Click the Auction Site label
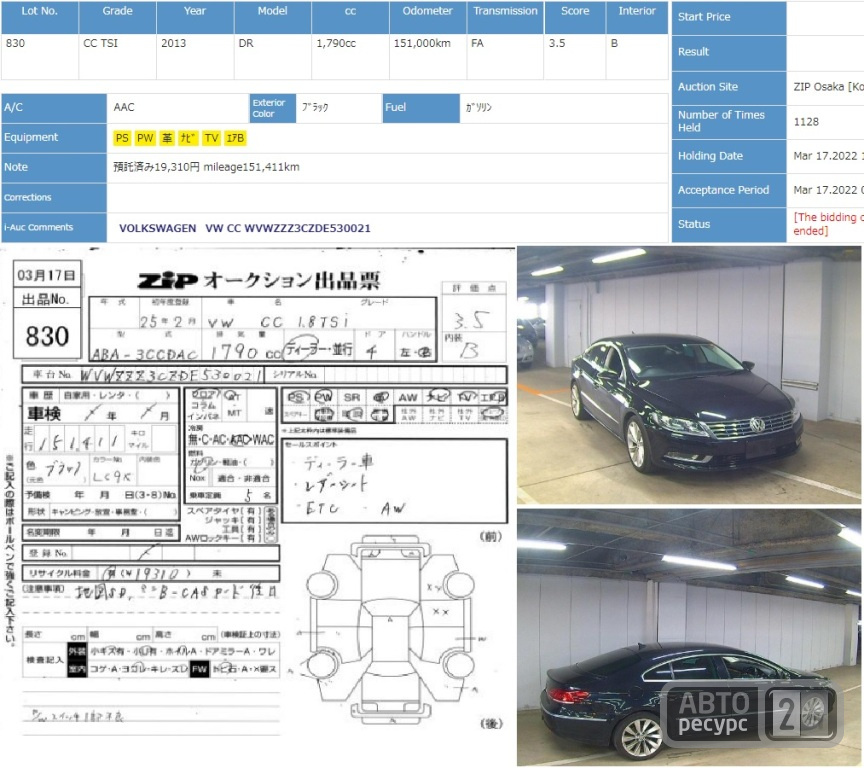Screen dimensions: 864x768 point(729,87)
